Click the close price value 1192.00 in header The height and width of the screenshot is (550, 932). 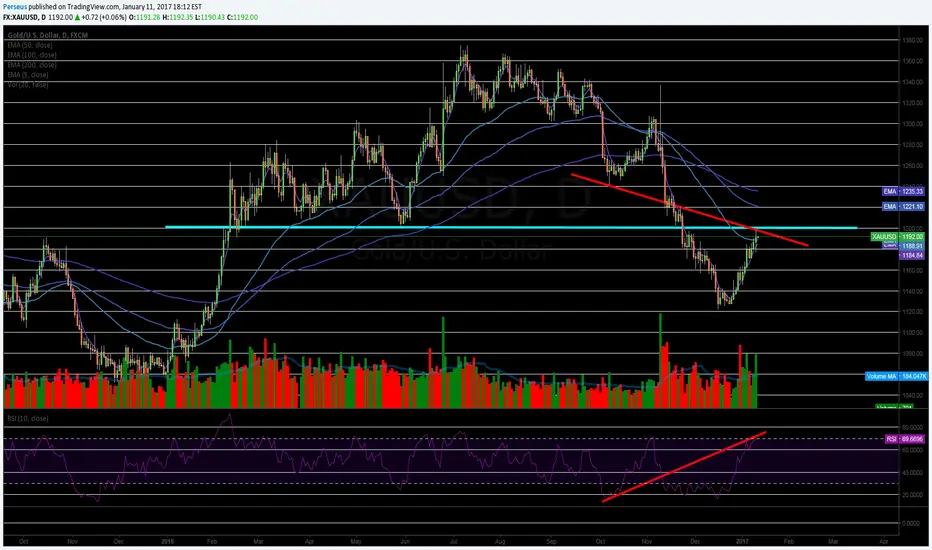coord(246,17)
